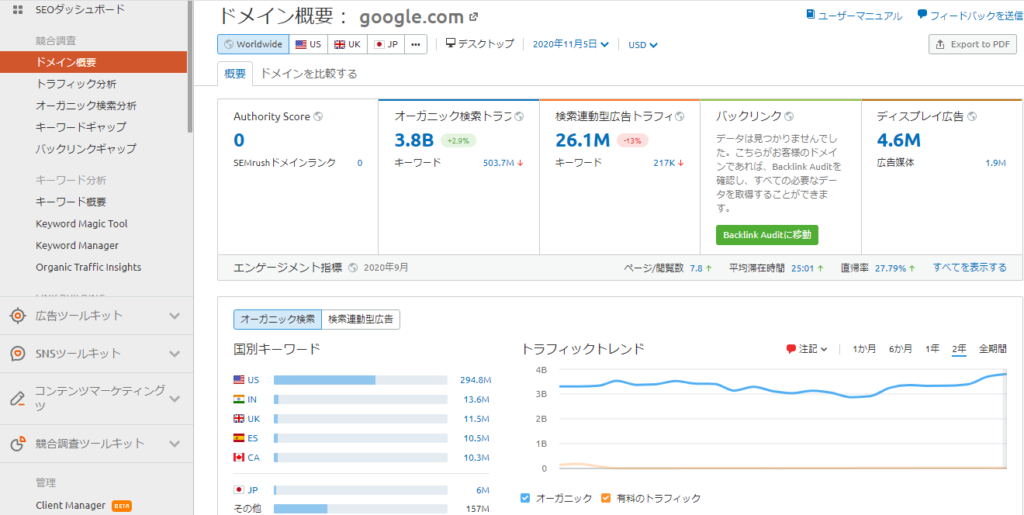The width and height of the screenshot is (1024, 515).
Task: Click the red 注記 comment icon
Action: pyautogui.click(x=792, y=349)
